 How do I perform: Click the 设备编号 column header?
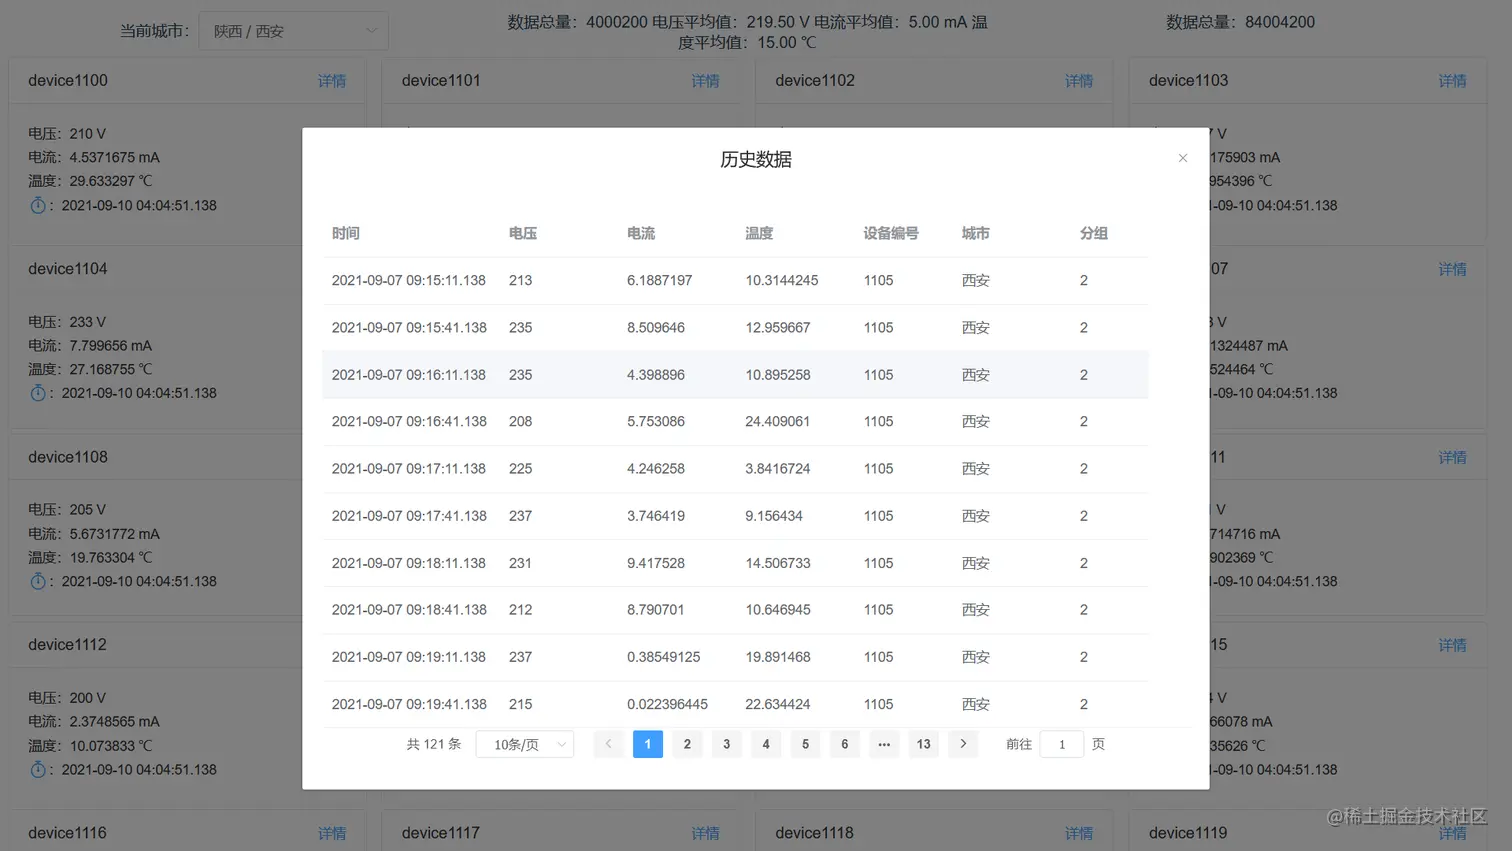click(891, 233)
